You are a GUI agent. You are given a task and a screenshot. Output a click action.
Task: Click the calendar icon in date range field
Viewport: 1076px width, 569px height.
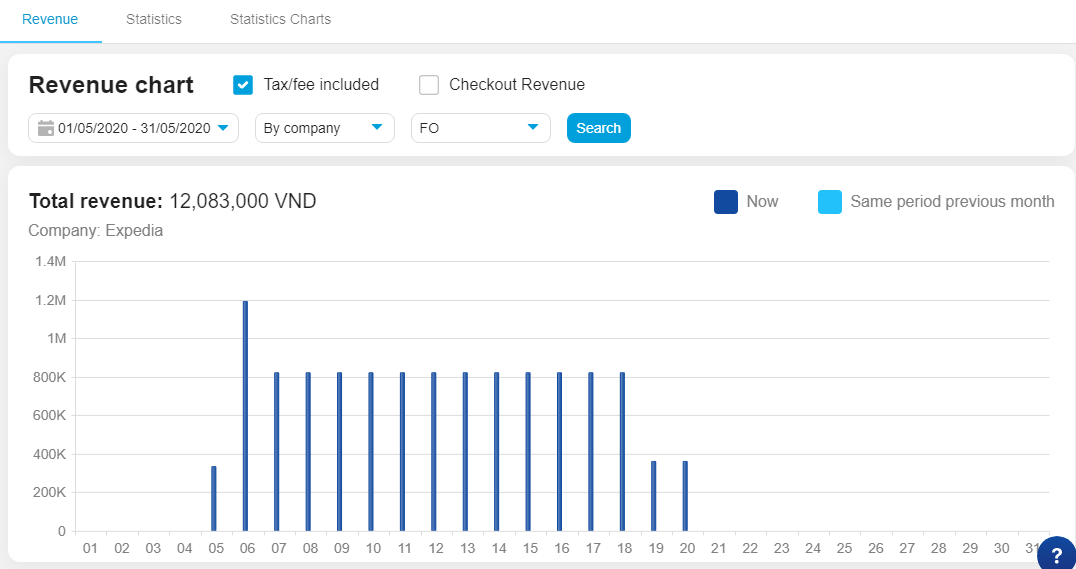pos(45,128)
